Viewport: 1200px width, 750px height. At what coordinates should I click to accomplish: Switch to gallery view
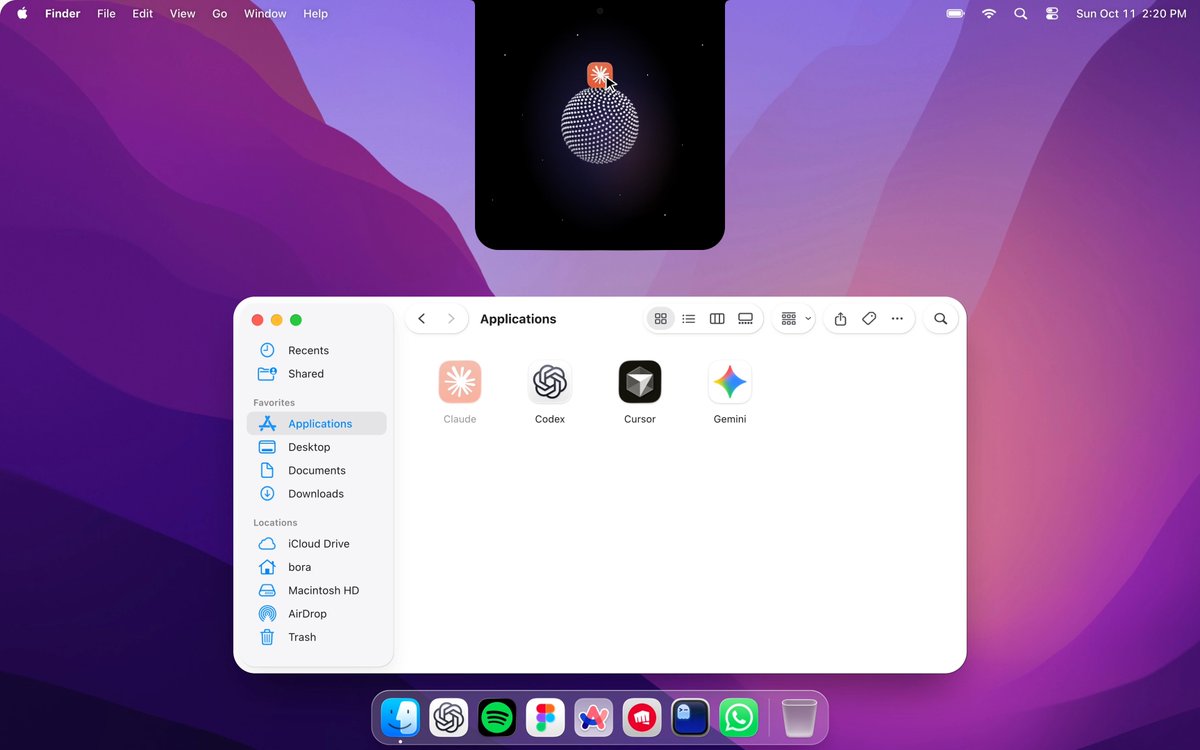pyautogui.click(x=745, y=319)
